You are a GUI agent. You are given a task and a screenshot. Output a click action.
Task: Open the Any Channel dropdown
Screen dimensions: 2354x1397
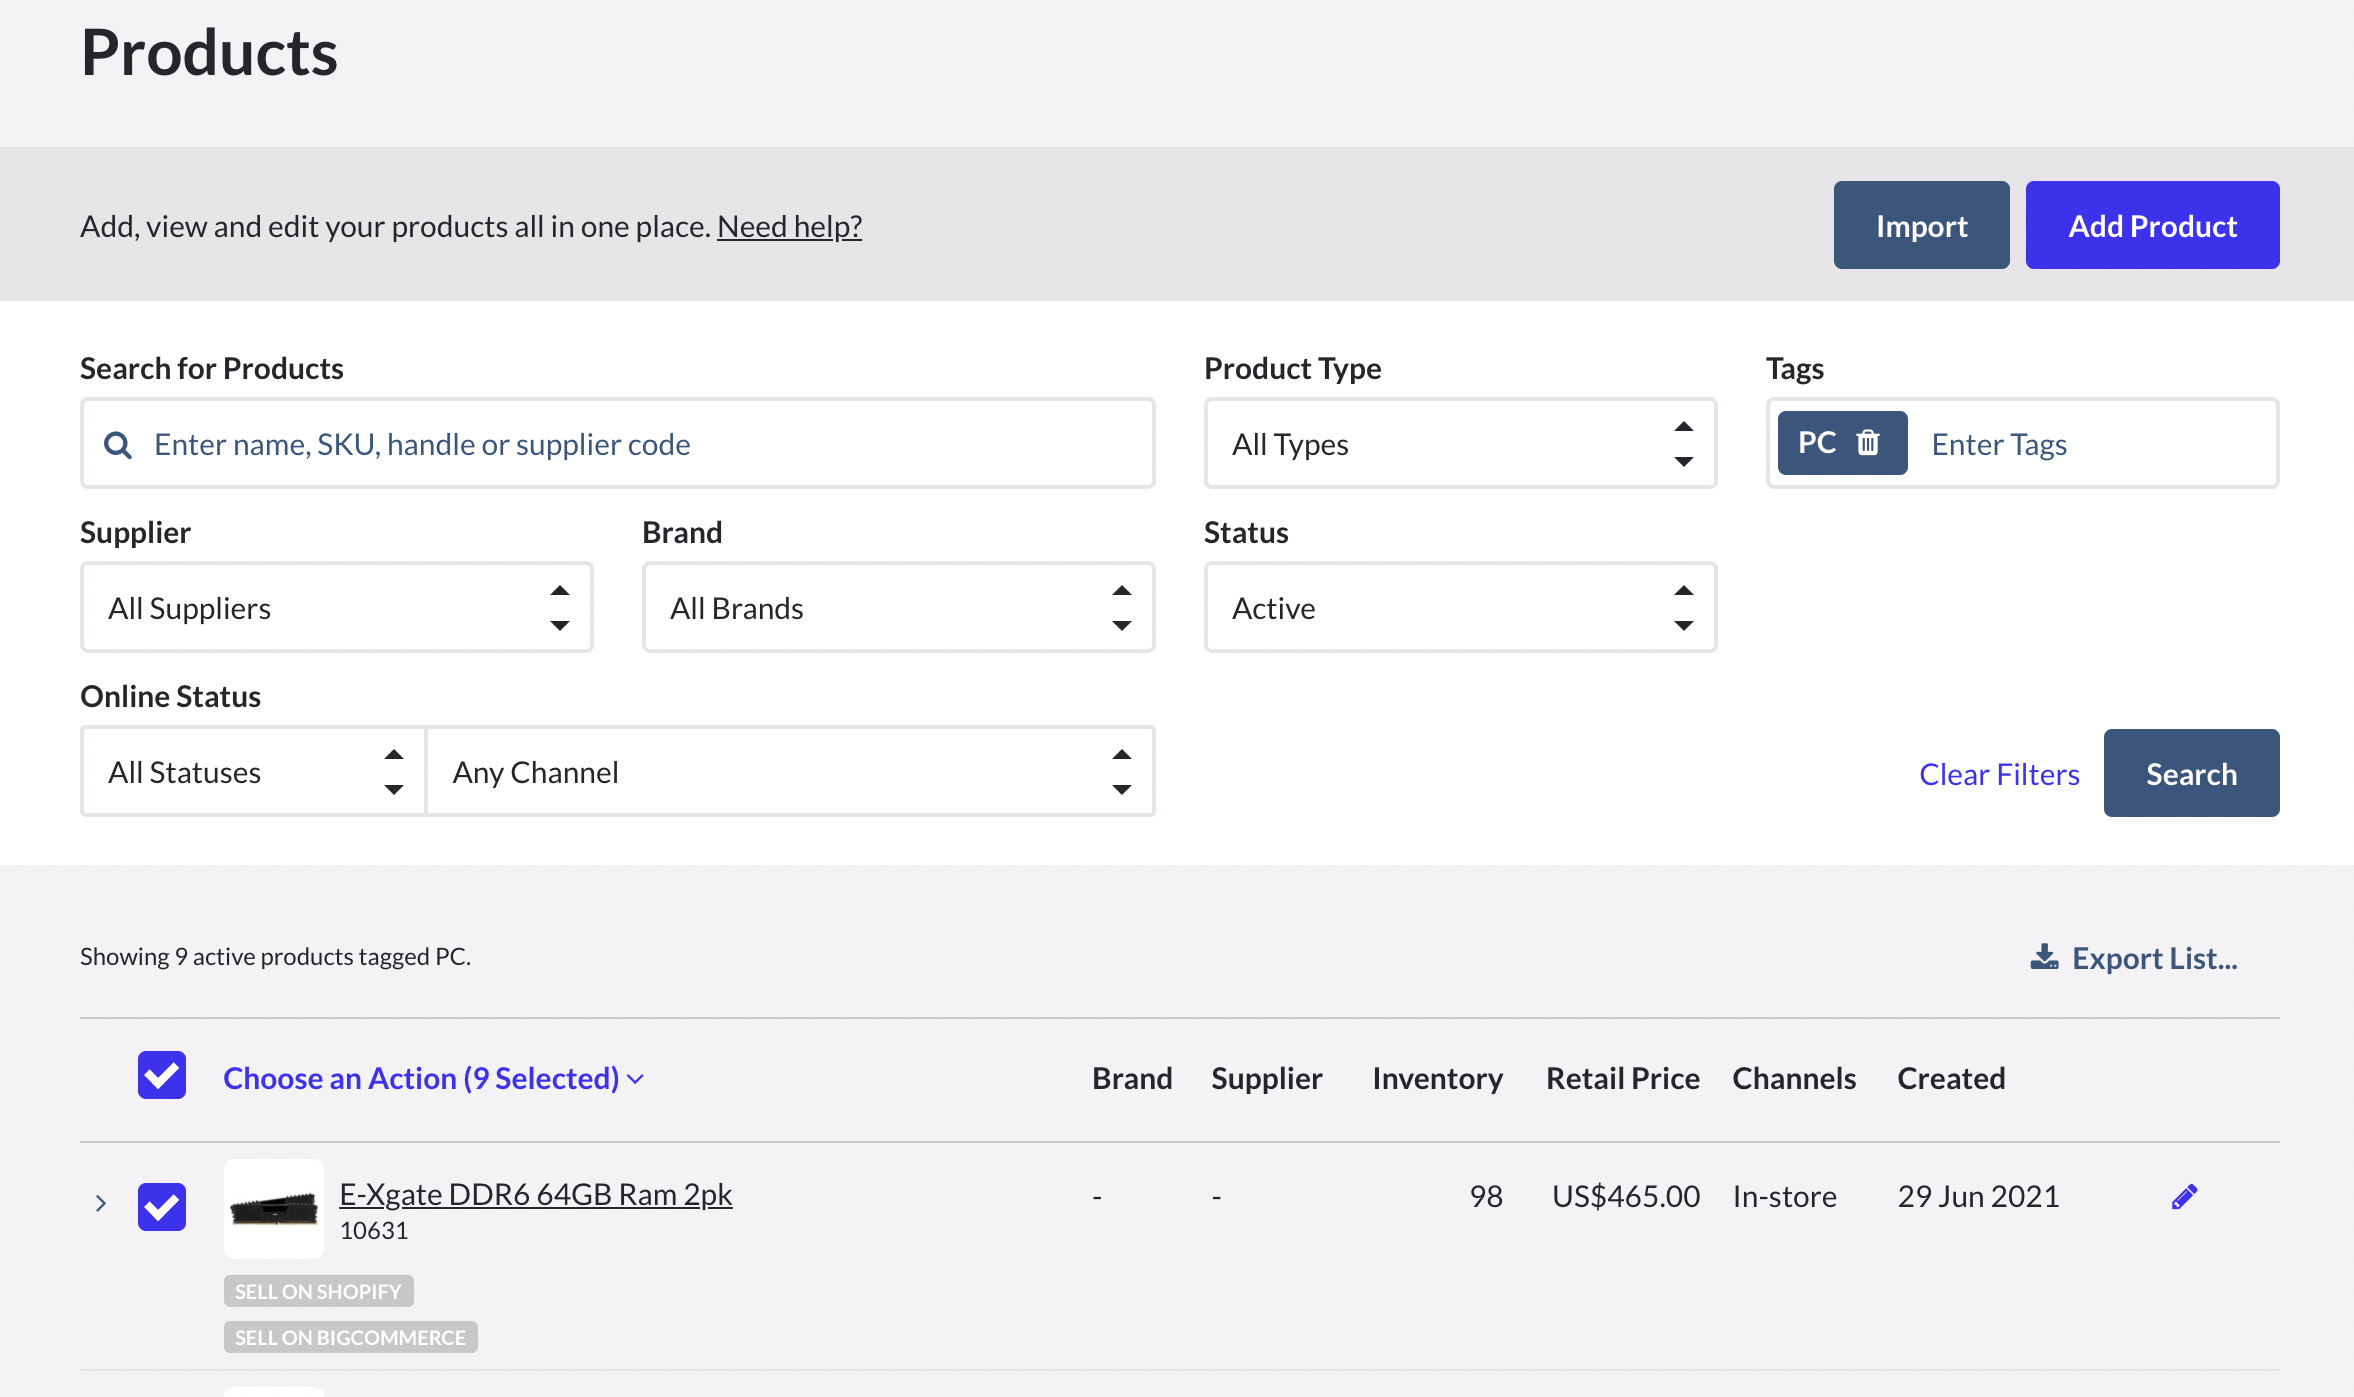pos(790,772)
